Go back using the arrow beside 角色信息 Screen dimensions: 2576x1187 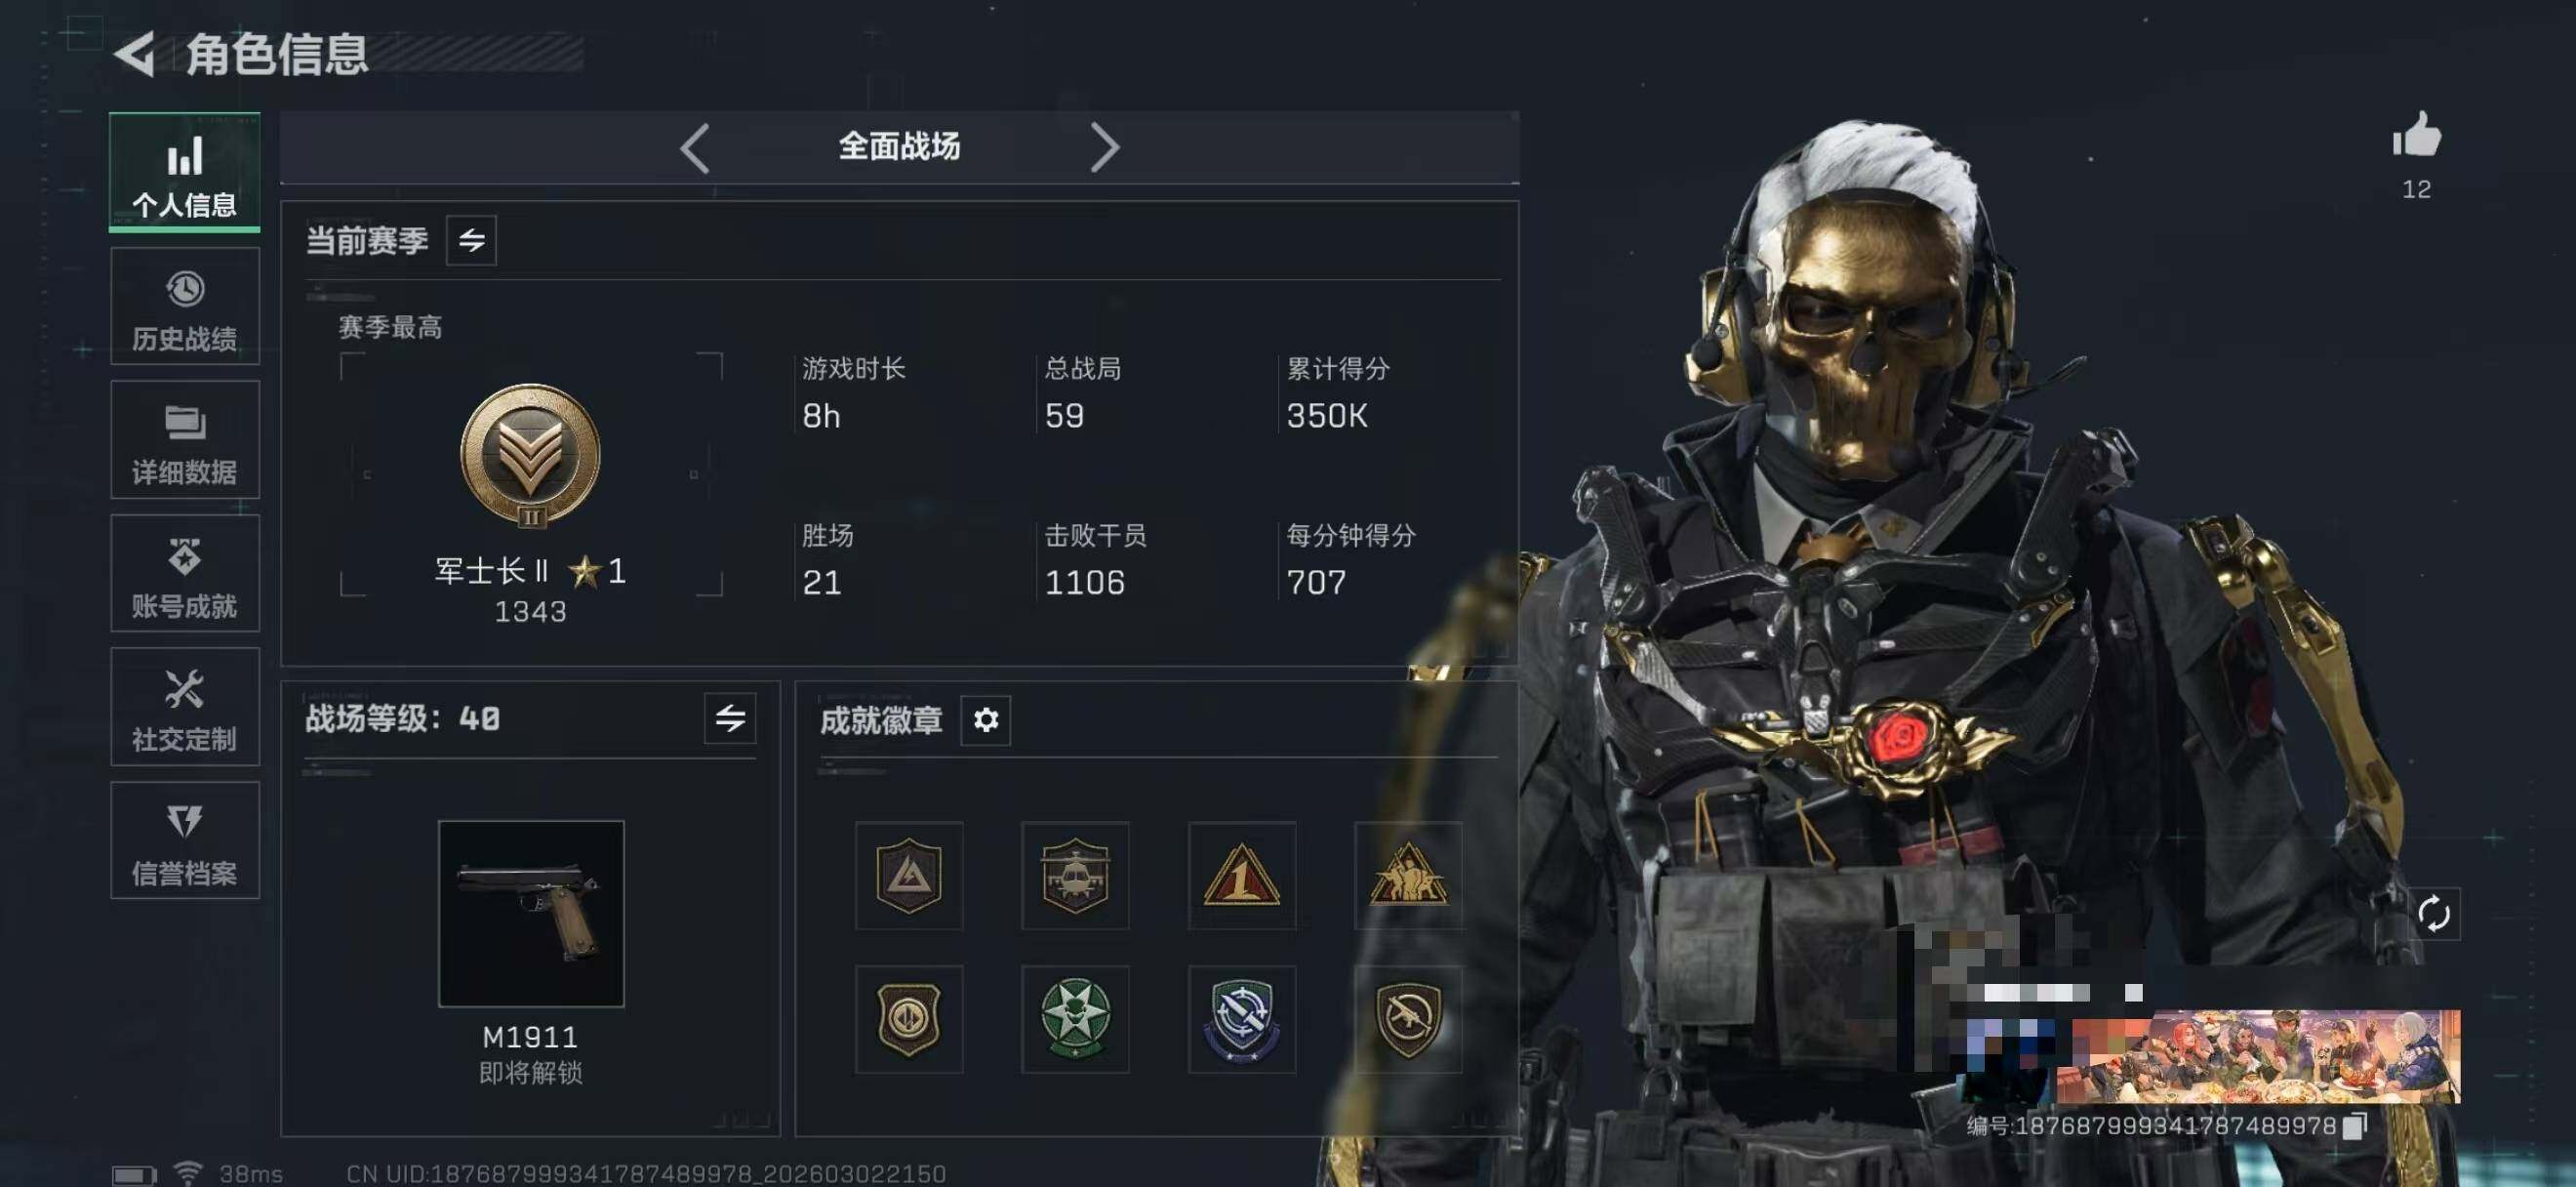[x=135, y=53]
